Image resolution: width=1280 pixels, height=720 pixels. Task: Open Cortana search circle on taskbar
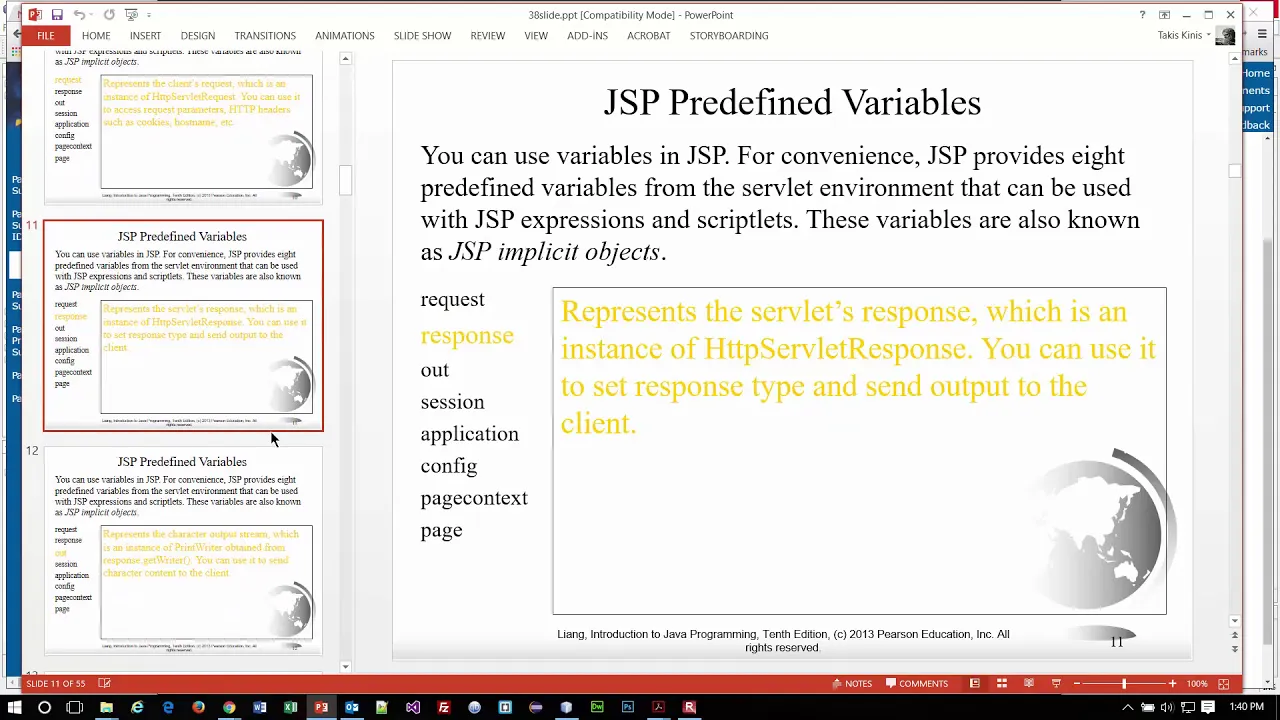(44, 707)
